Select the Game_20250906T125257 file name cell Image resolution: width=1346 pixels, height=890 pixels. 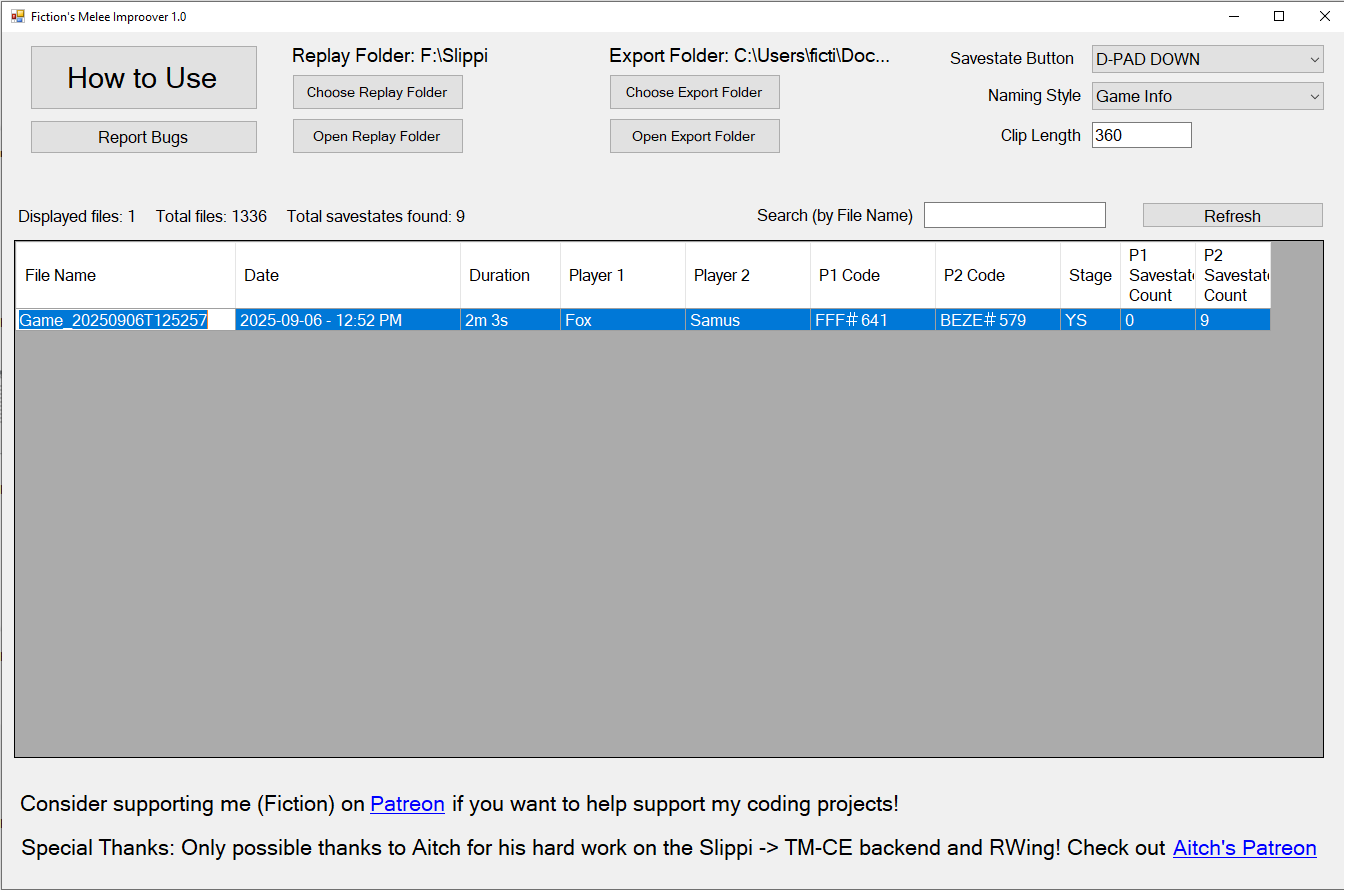[x=126, y=320]
